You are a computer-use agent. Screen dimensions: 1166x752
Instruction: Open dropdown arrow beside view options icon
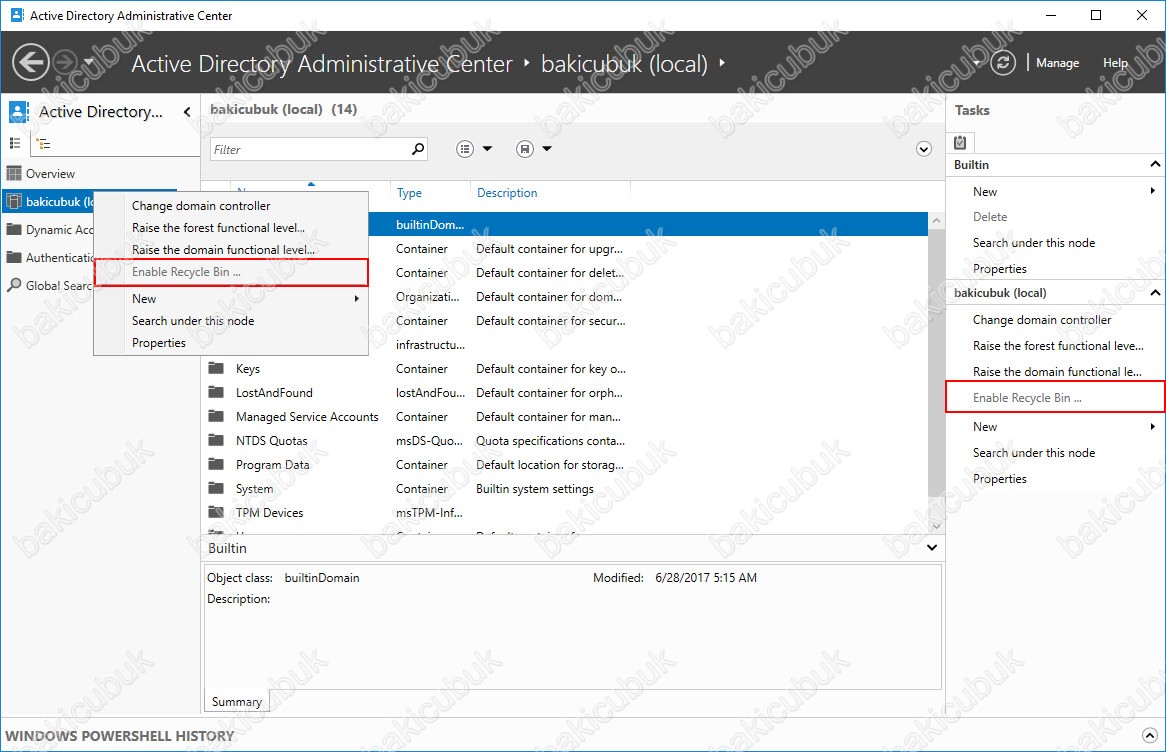click(x=487, y=149)
